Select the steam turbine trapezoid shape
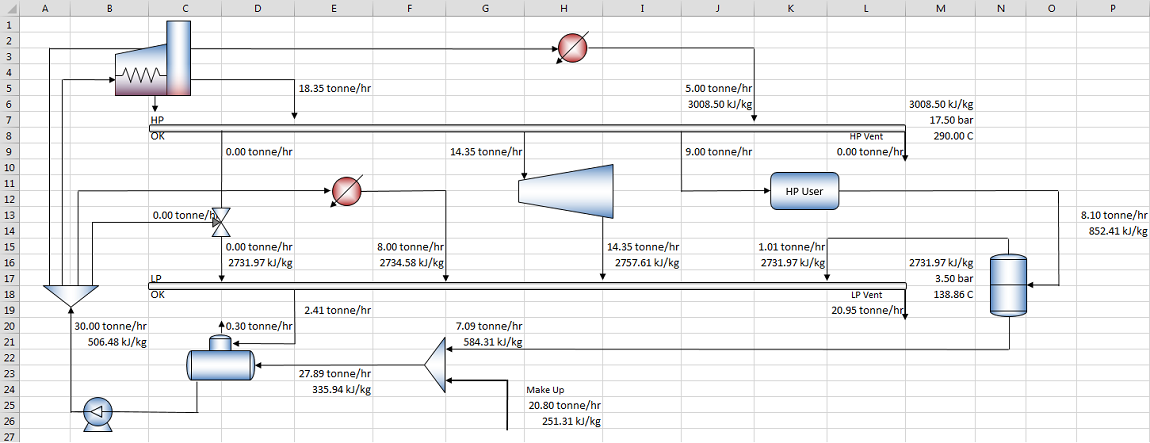The height and width of the screenshot is (443, 1150). pyautogui.click(x=565, y=191)
